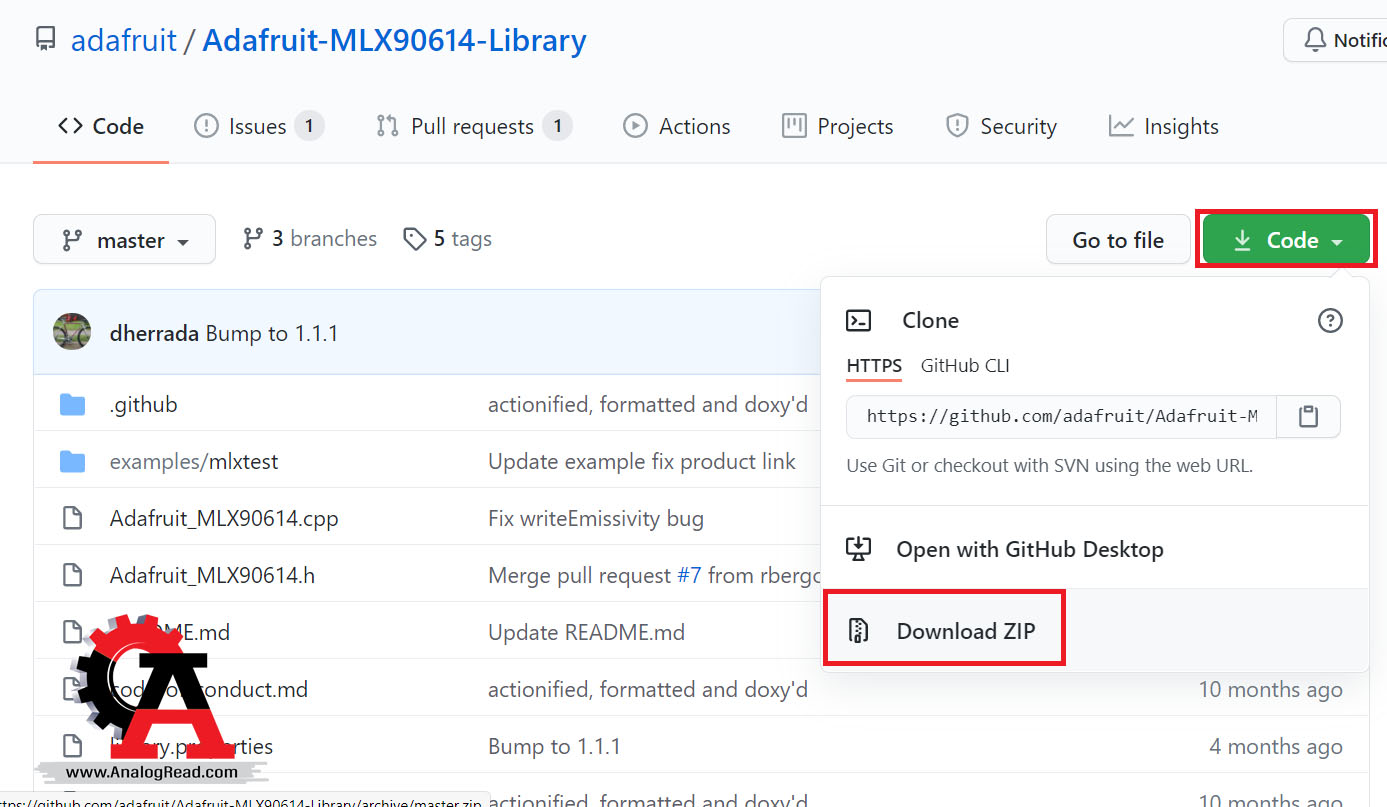Go to the Actions tab
1387x807 pixels.
pyautogui.click(x=677, y=127)
